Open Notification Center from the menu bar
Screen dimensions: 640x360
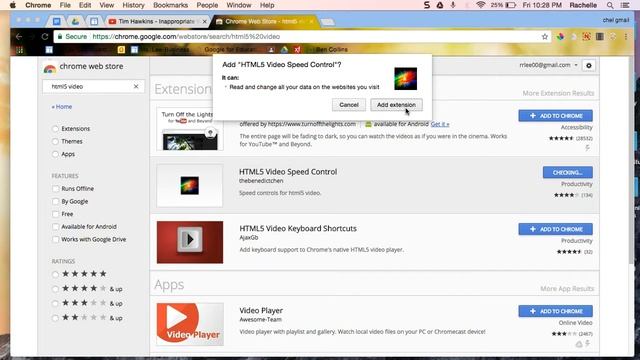point(625,5)
